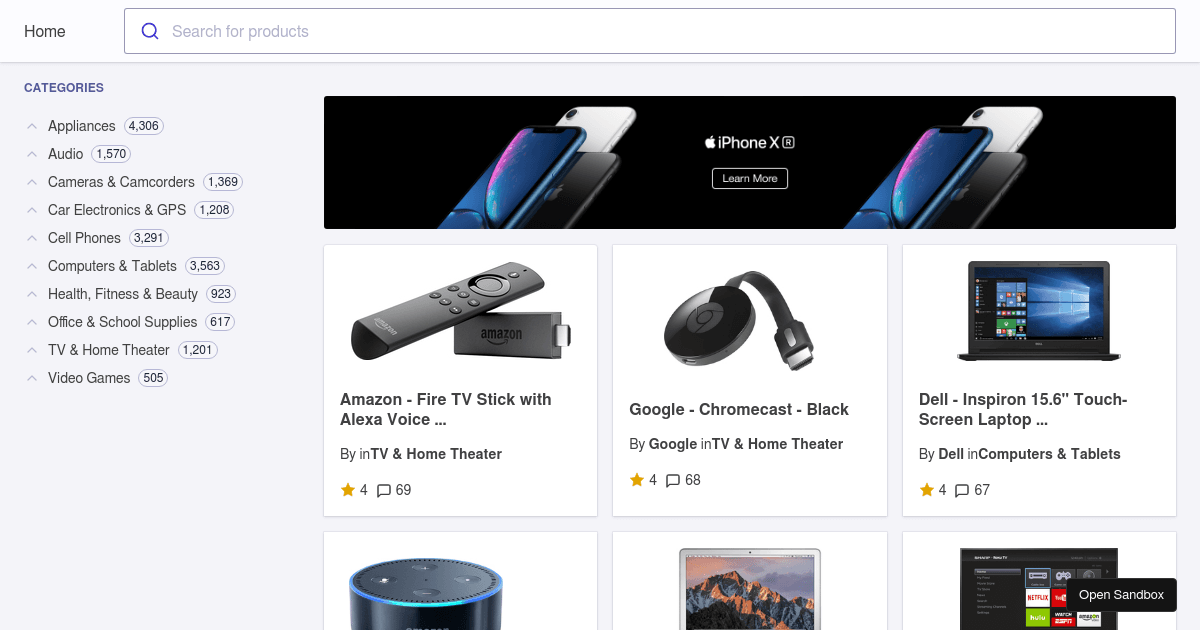Click the comment icon showing 69 reviews
This screenshot has height=630, width=1200.
point(384,490)
